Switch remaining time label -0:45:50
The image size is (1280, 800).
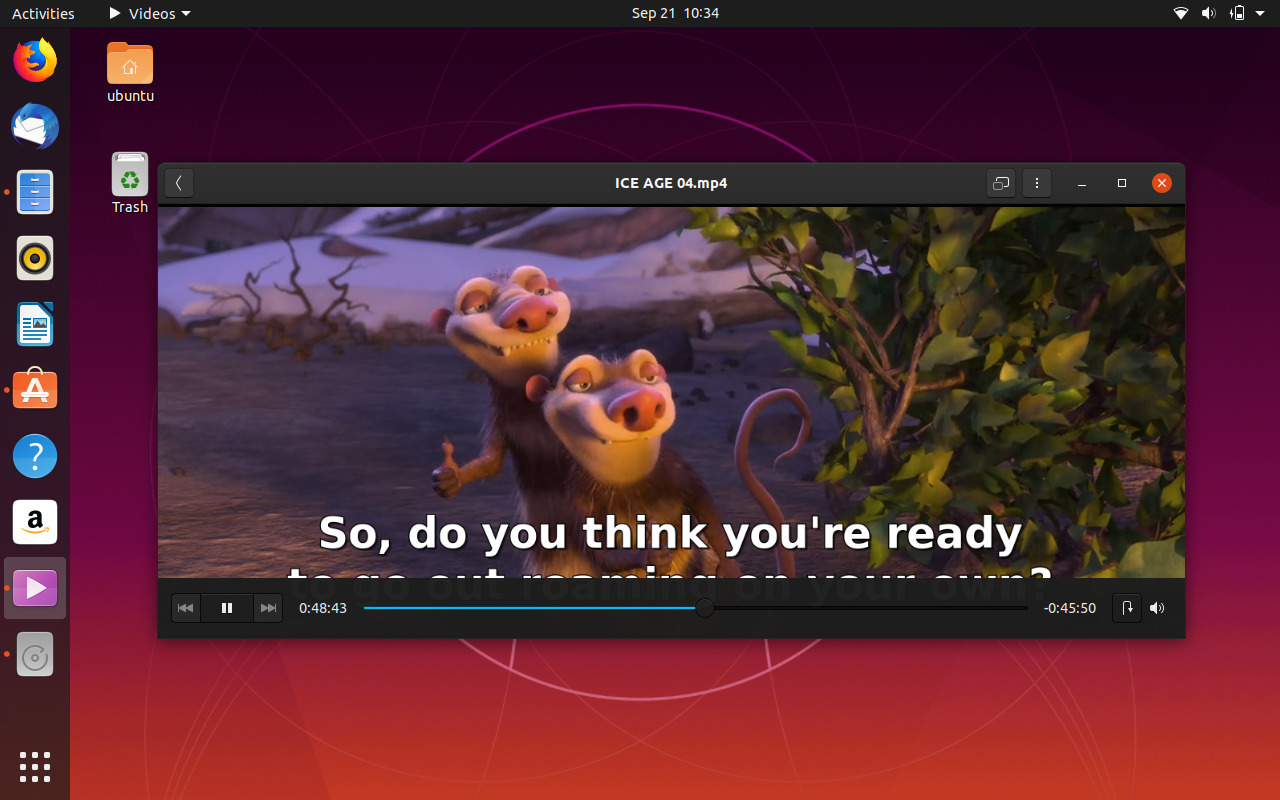(x=1069, y=608)
